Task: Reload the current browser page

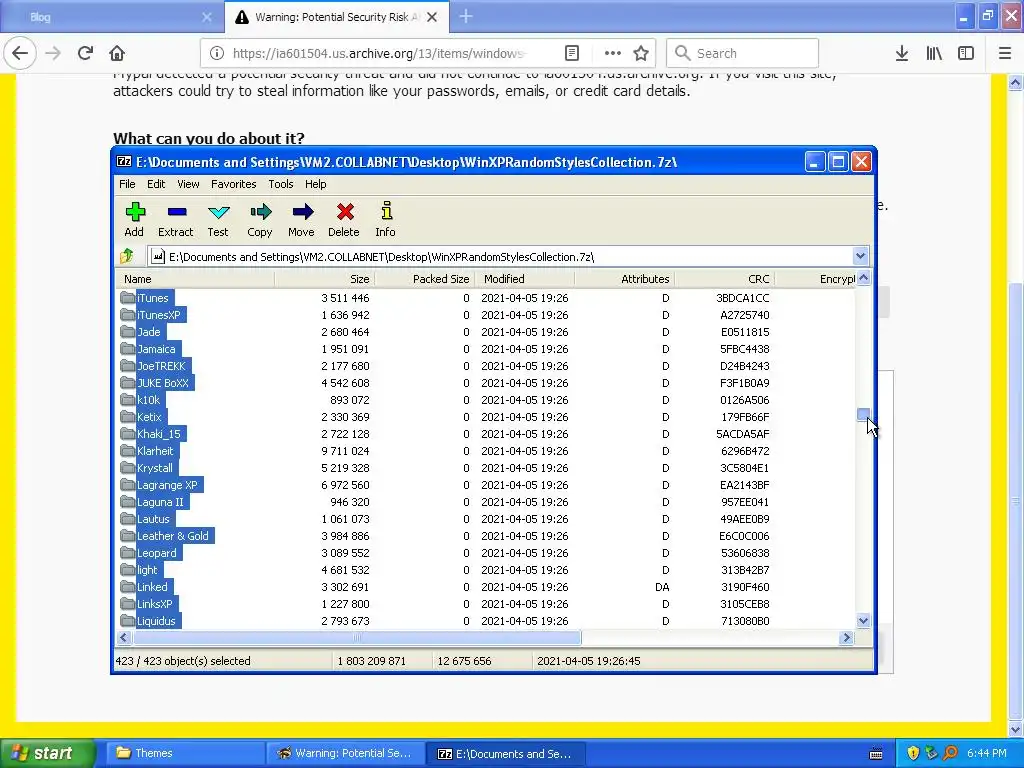Action: click(85, 53)
